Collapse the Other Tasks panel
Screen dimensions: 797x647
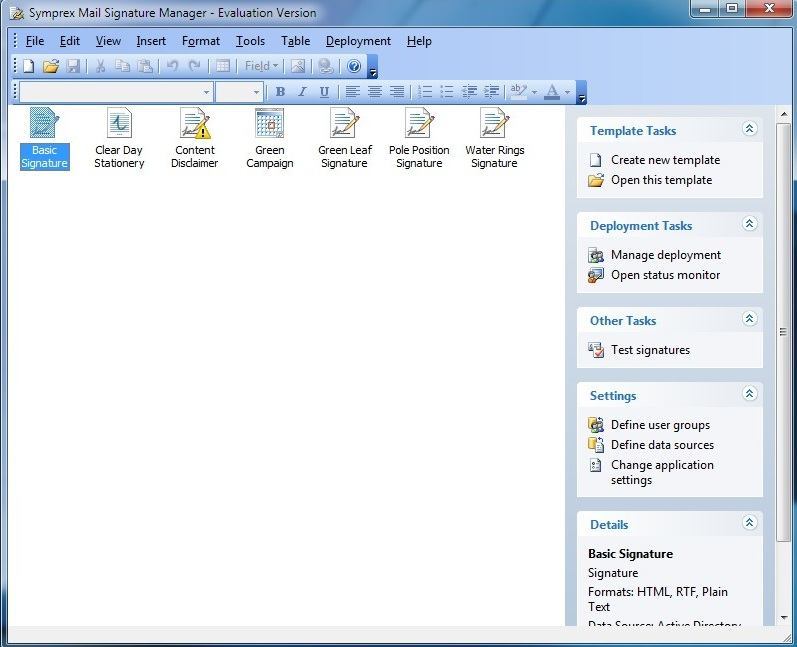(749, 319)
